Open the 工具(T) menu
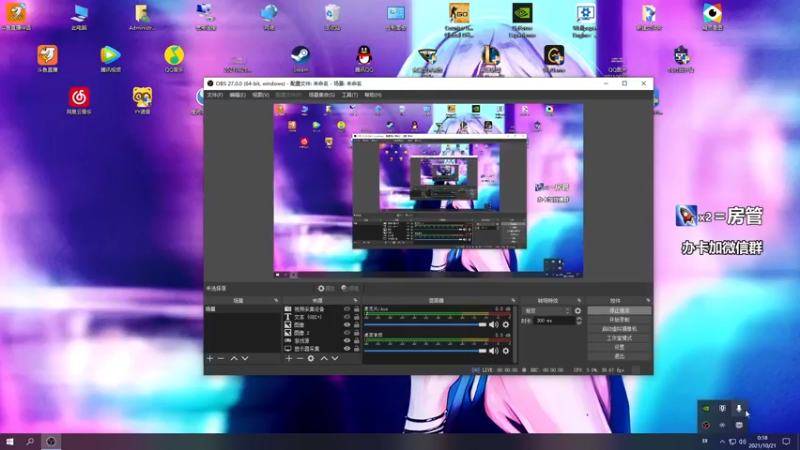The image size is (800, 450). point(350,95)
